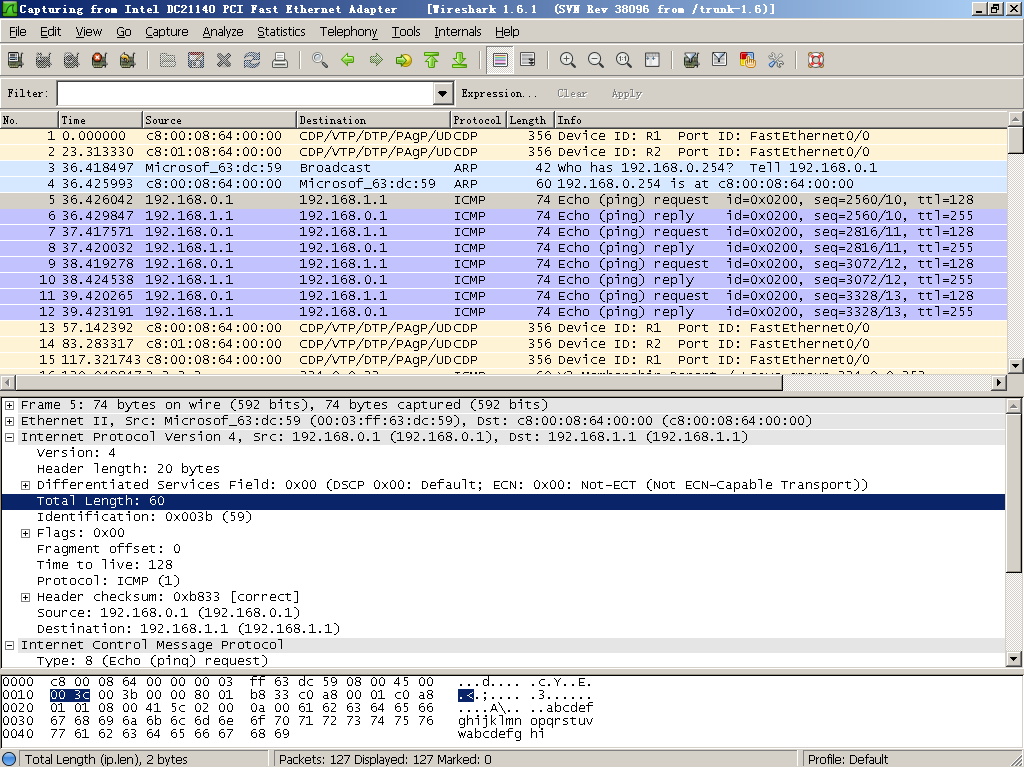Go to packet number icon

[404, 61]
